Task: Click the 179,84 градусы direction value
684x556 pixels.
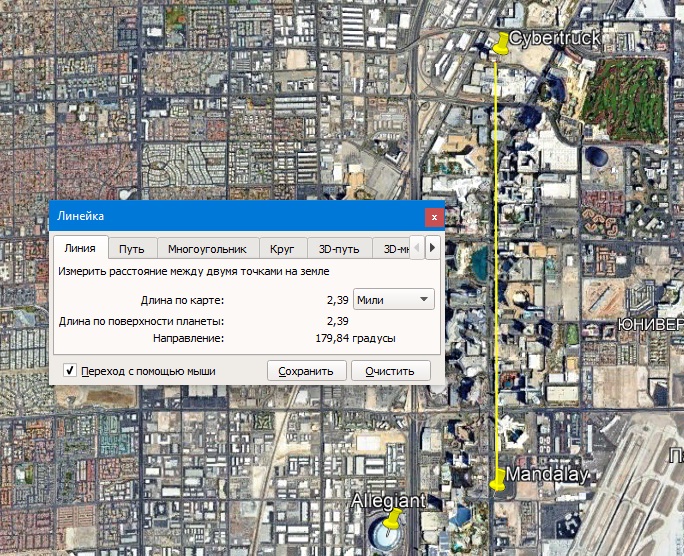Action: pos(356,338)
